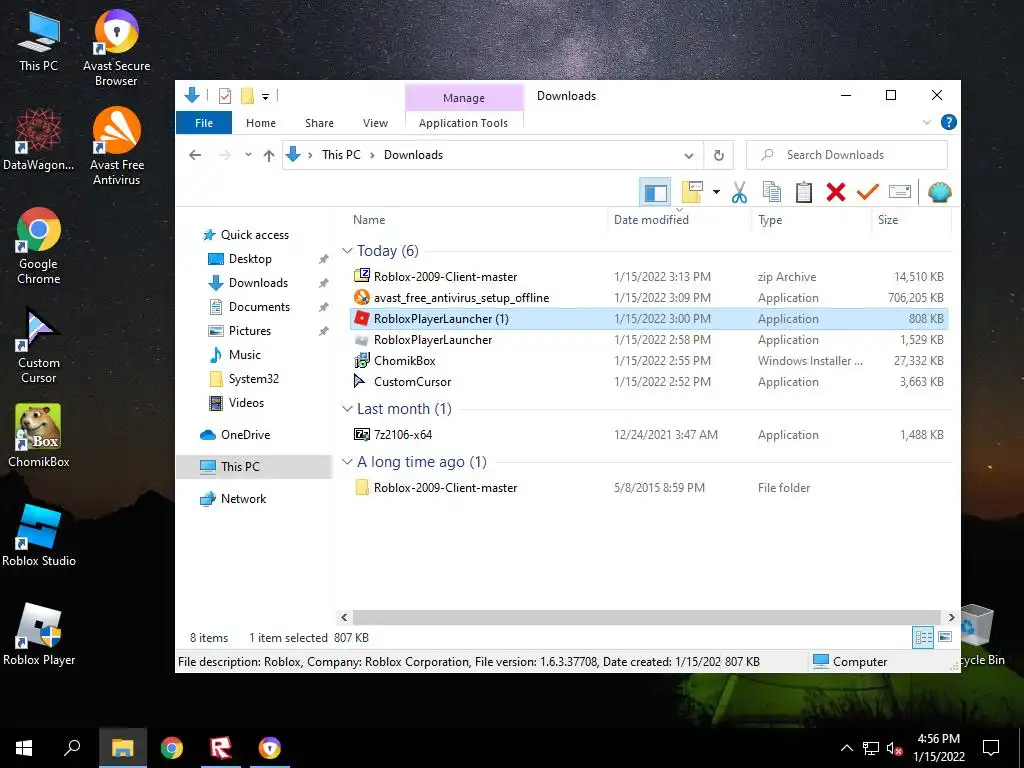
Task: Click Downloads in the address breadcrumb
Action: [413, 155]
